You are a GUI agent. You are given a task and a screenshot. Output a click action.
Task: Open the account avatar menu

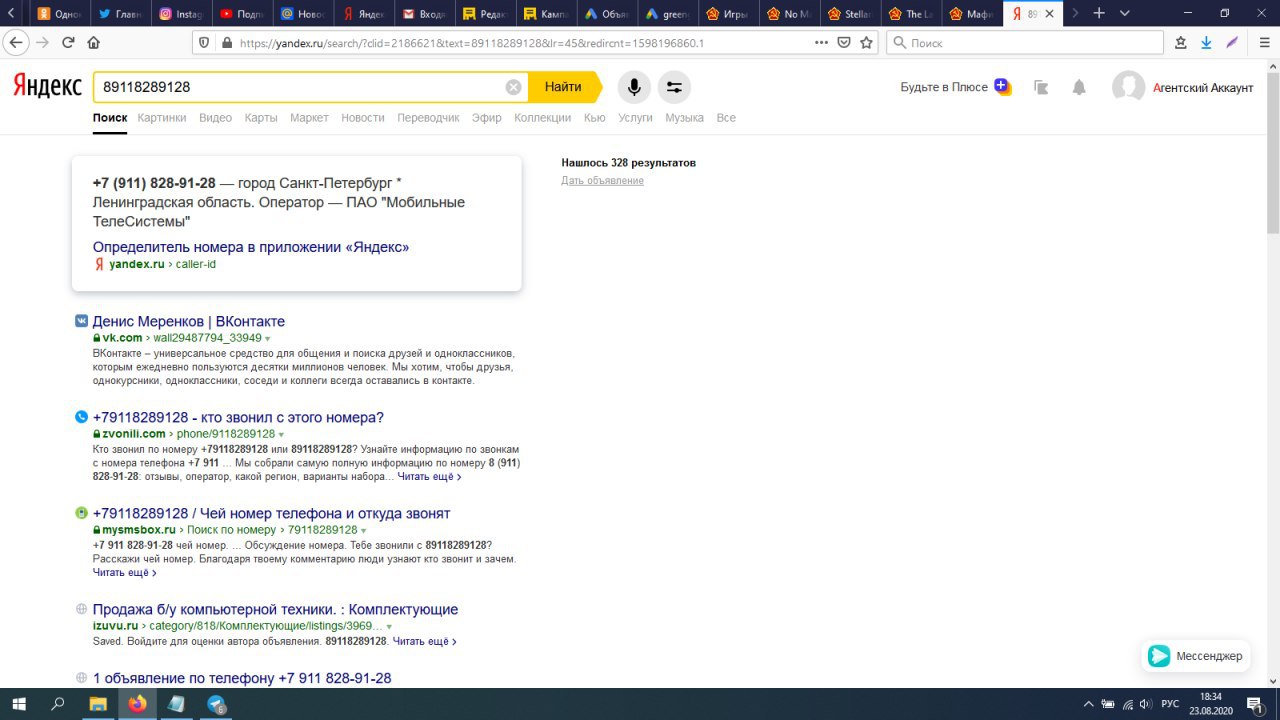1129,87
